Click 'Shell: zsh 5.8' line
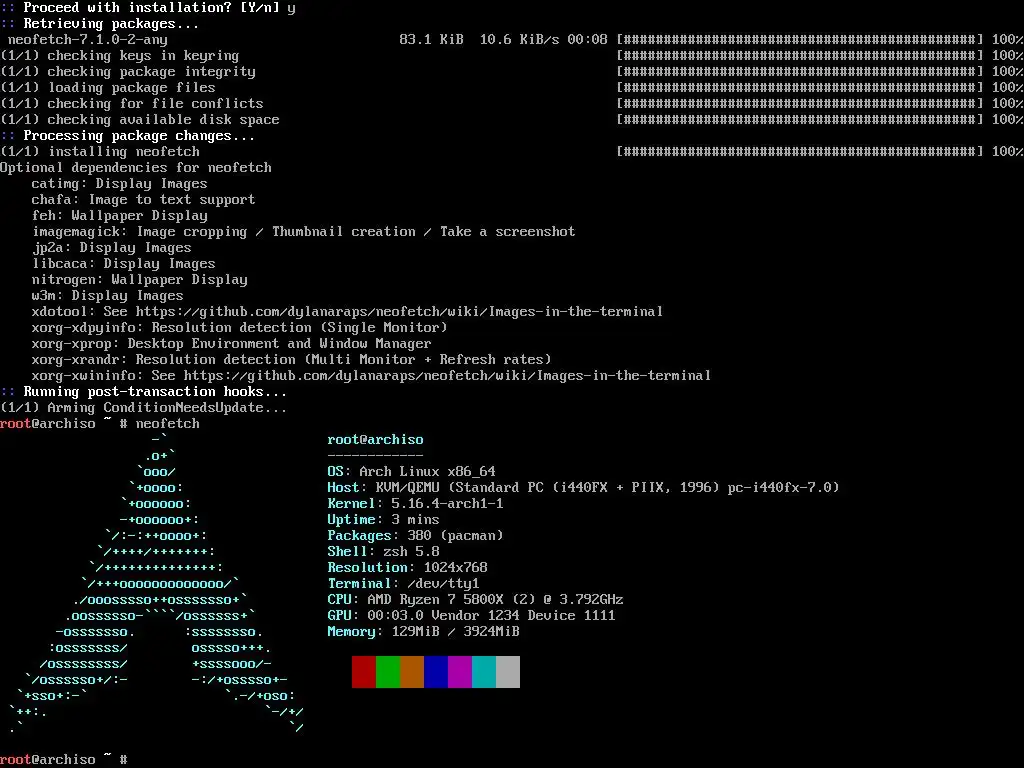The height and width of the screenshot is (768, 1024). pyautogui.click(x=383, y=552)
